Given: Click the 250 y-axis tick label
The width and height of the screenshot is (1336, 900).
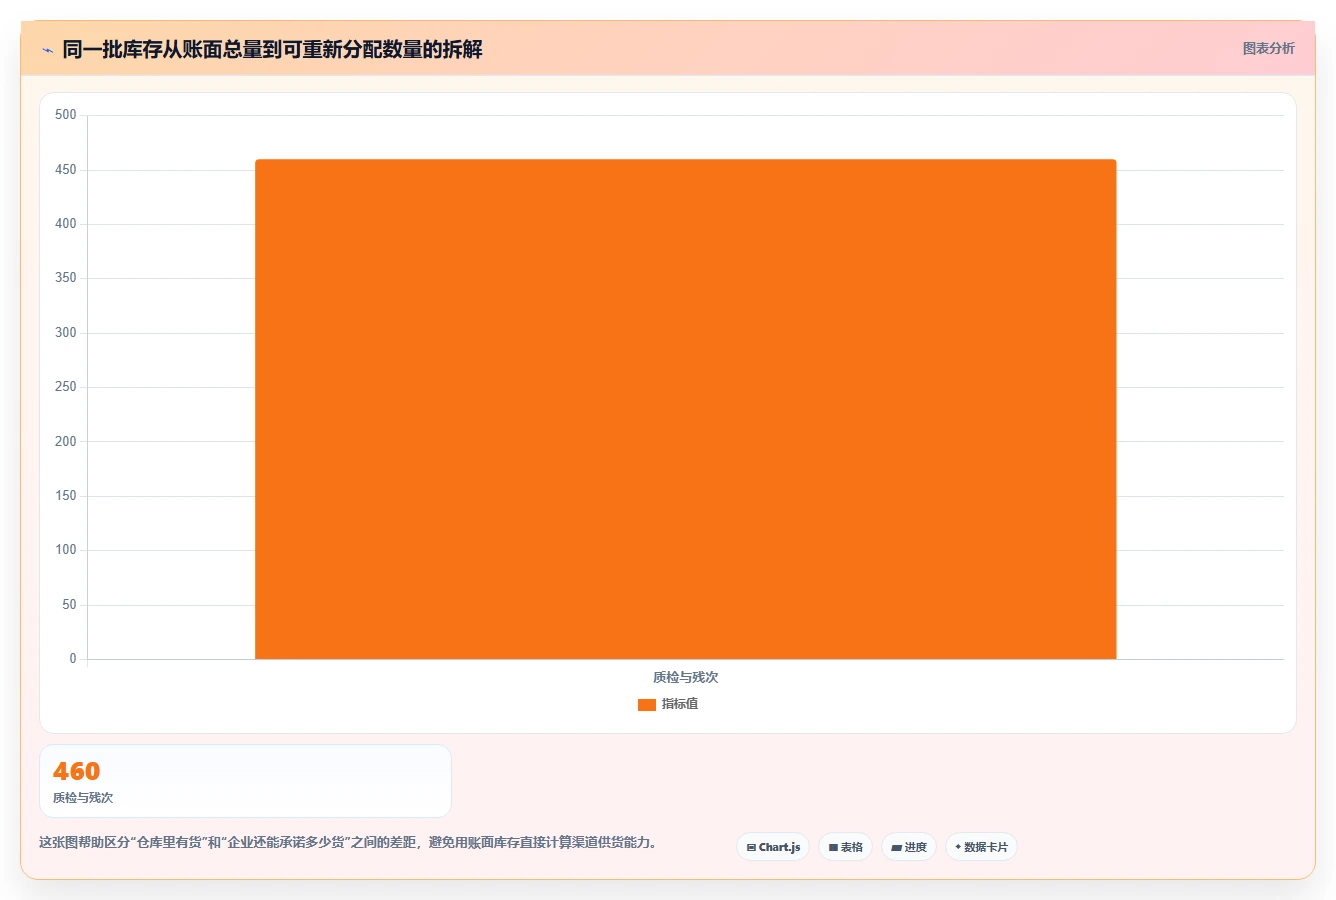Looking at the screenshot, I should (66, 387).
